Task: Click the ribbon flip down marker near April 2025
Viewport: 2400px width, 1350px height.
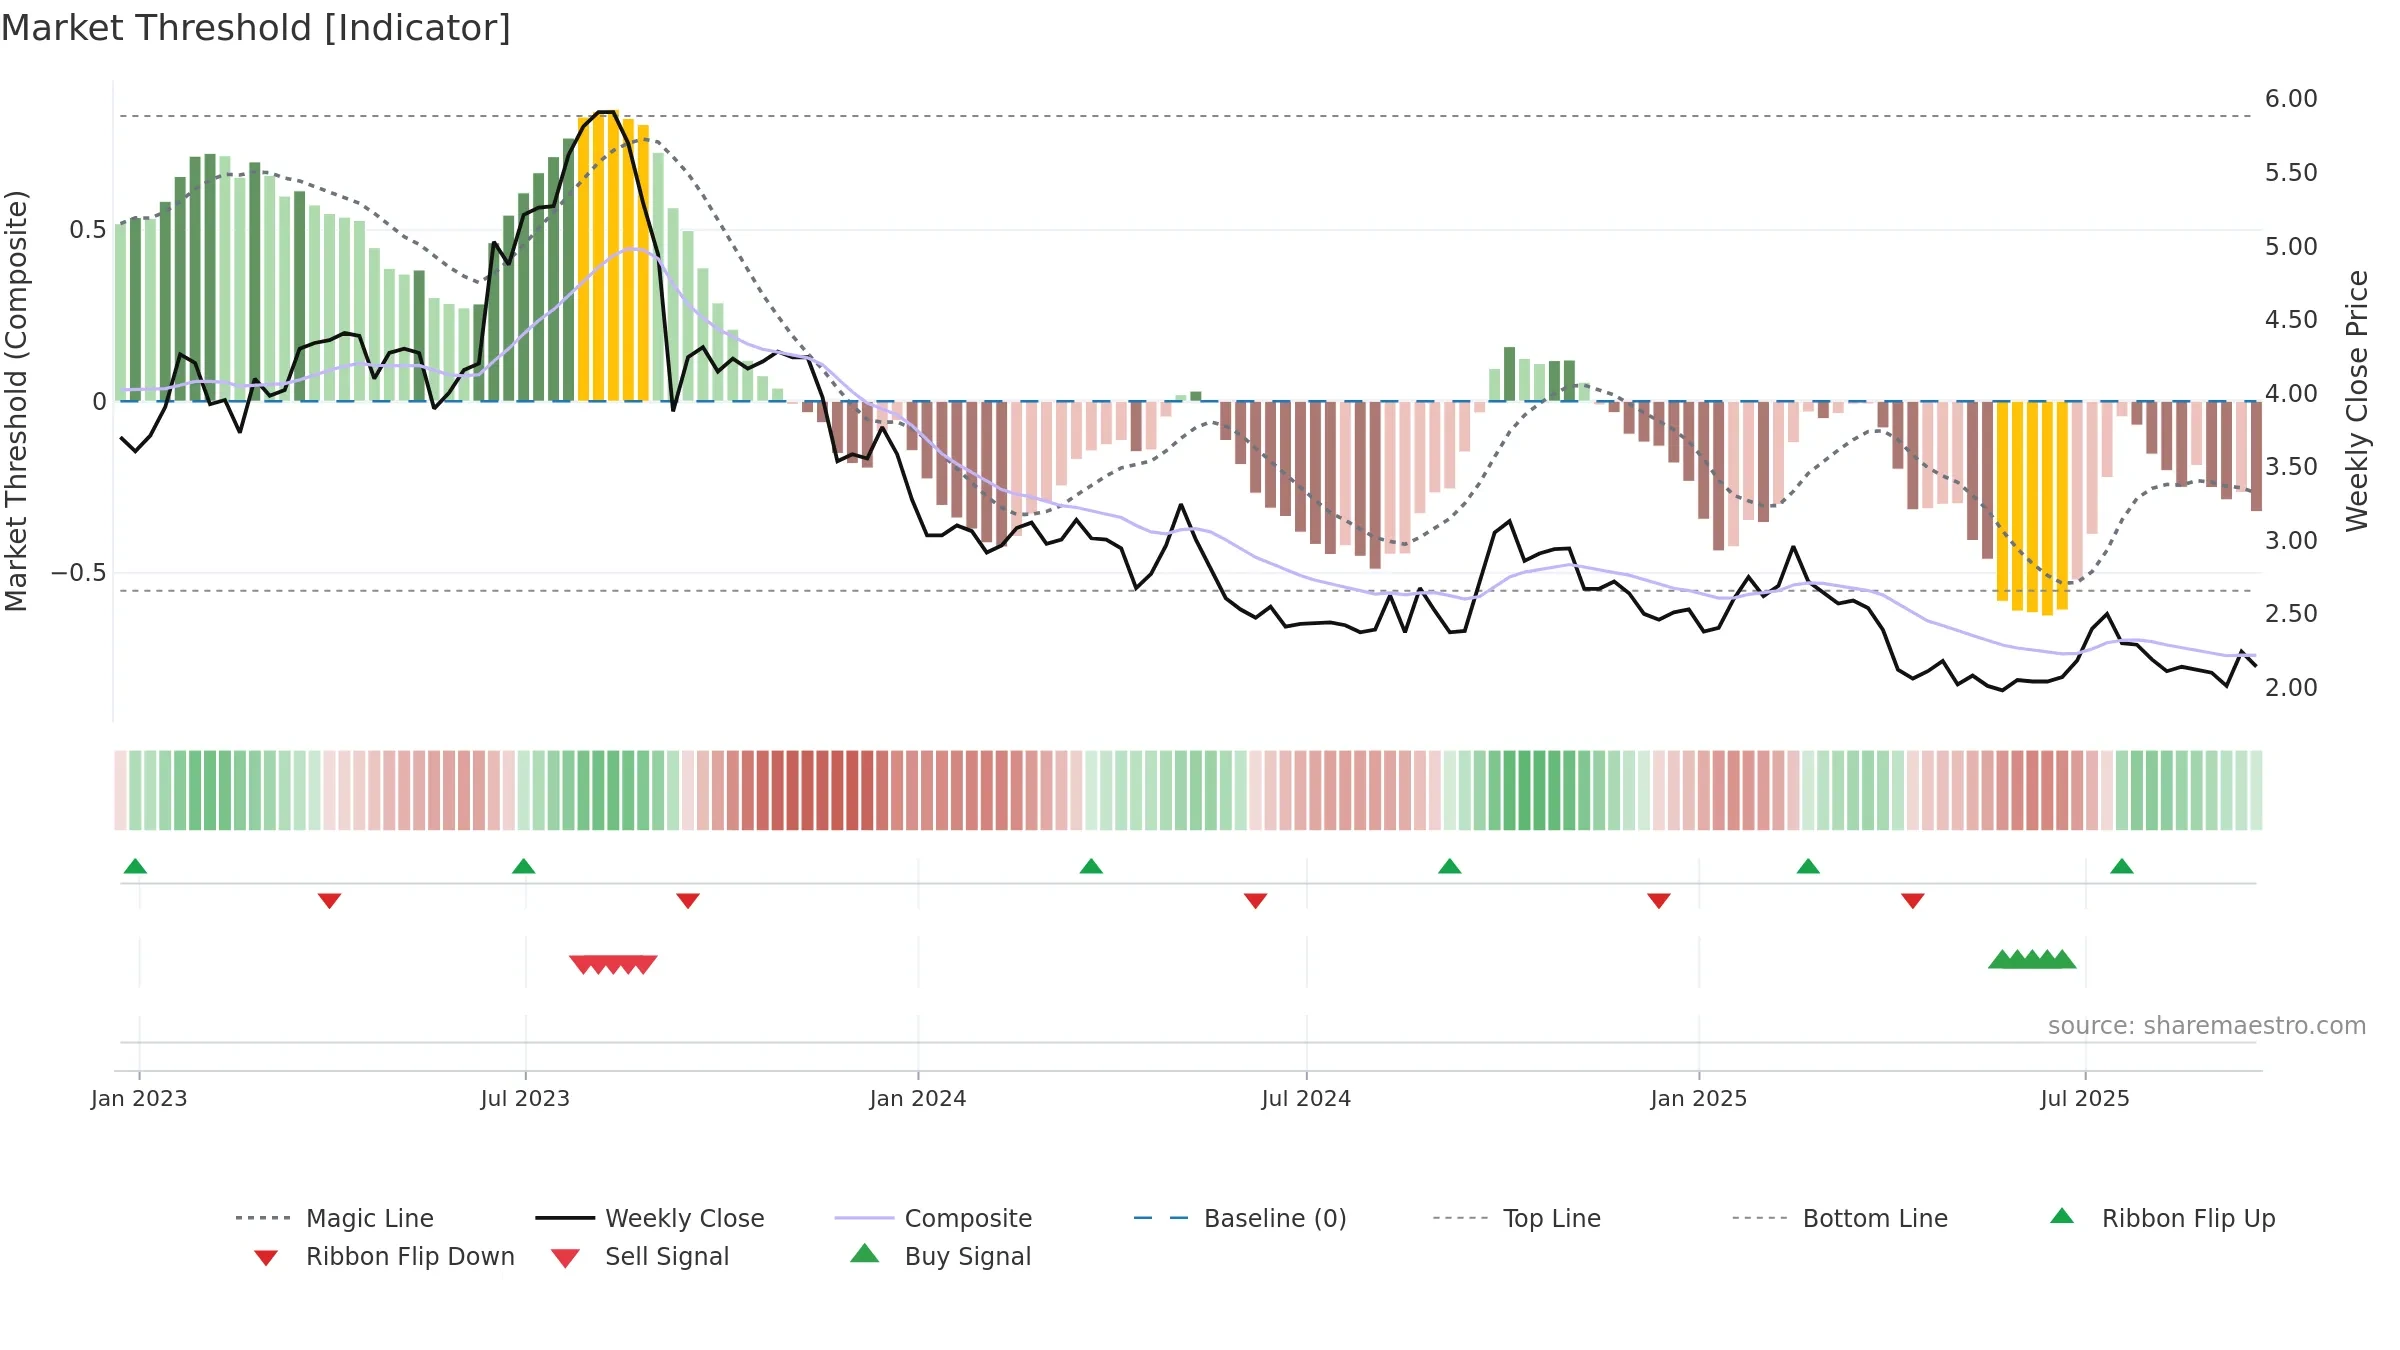Action: pyautogui.click(x=1913, y=901)
